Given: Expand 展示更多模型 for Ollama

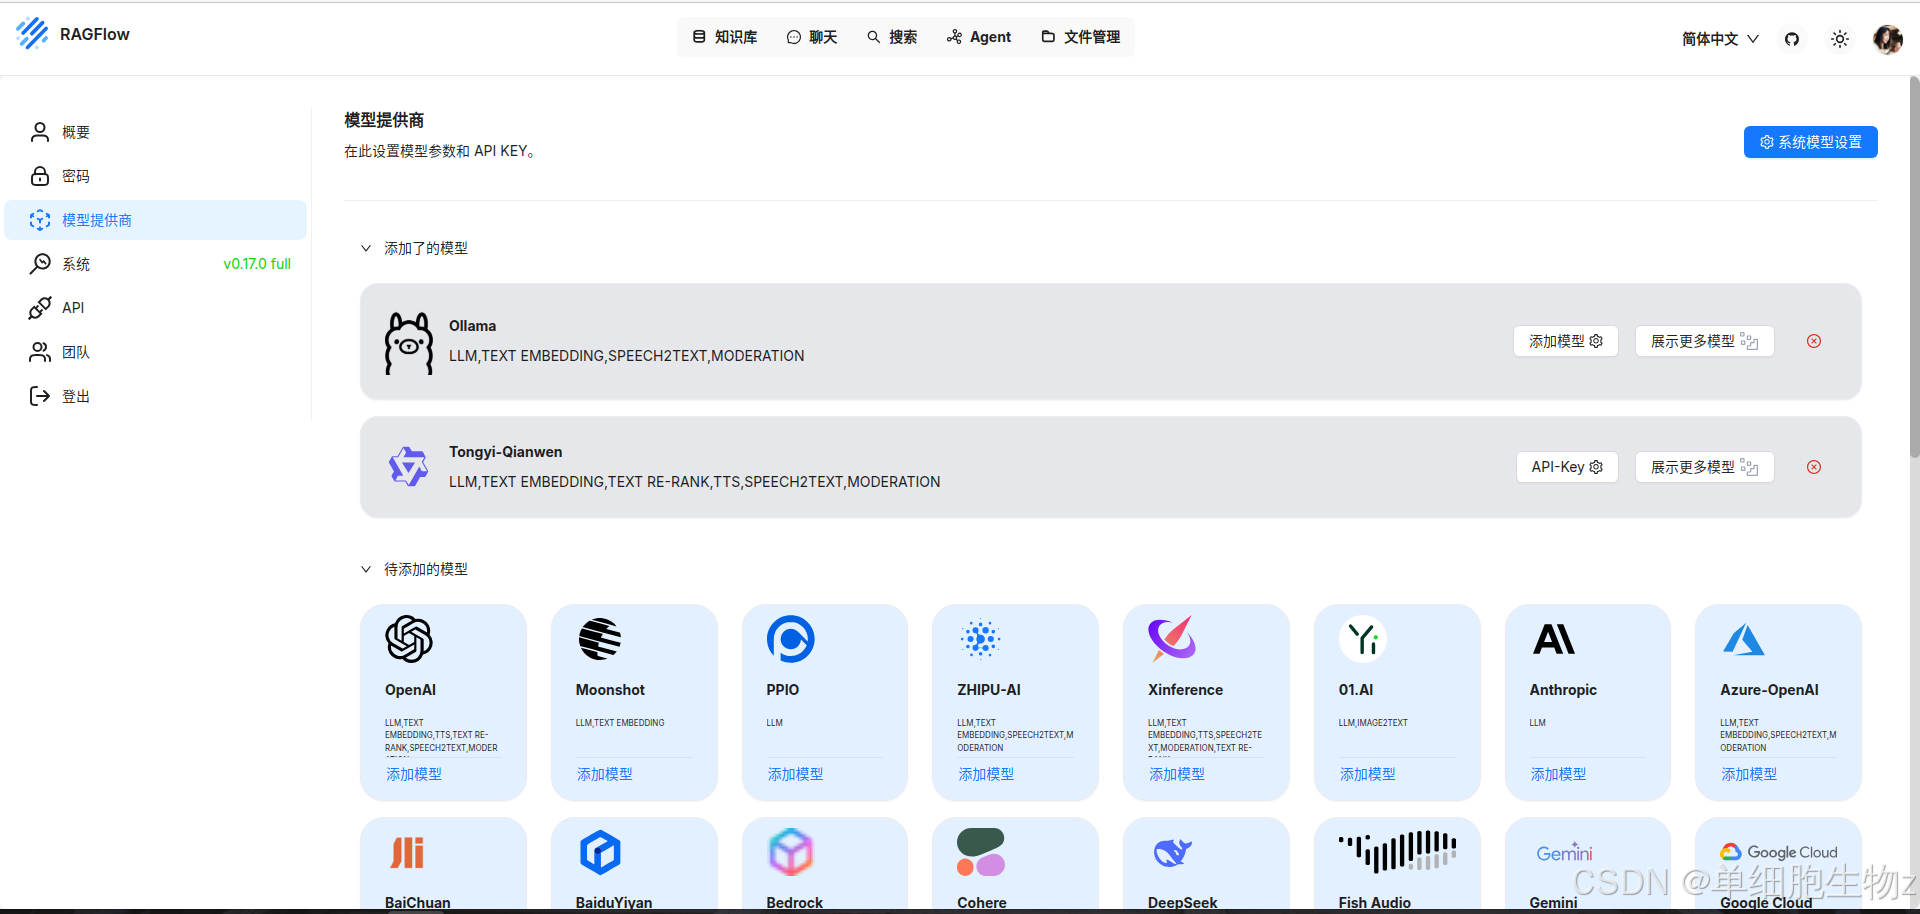Looking at the screenshot, I should 1704,341.
